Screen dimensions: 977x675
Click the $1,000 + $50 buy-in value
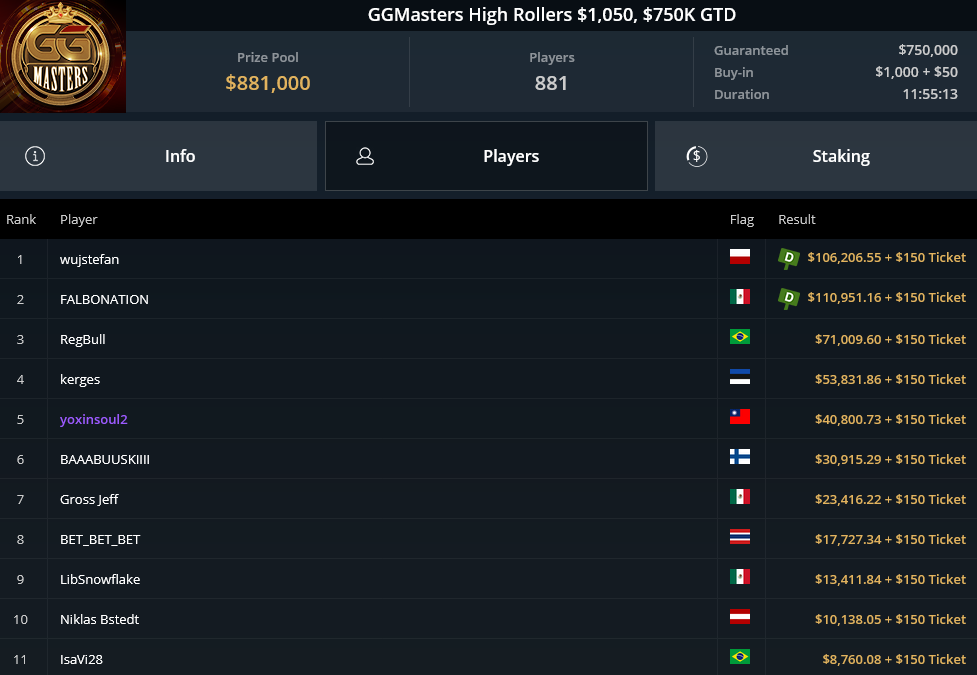point(916,72)
